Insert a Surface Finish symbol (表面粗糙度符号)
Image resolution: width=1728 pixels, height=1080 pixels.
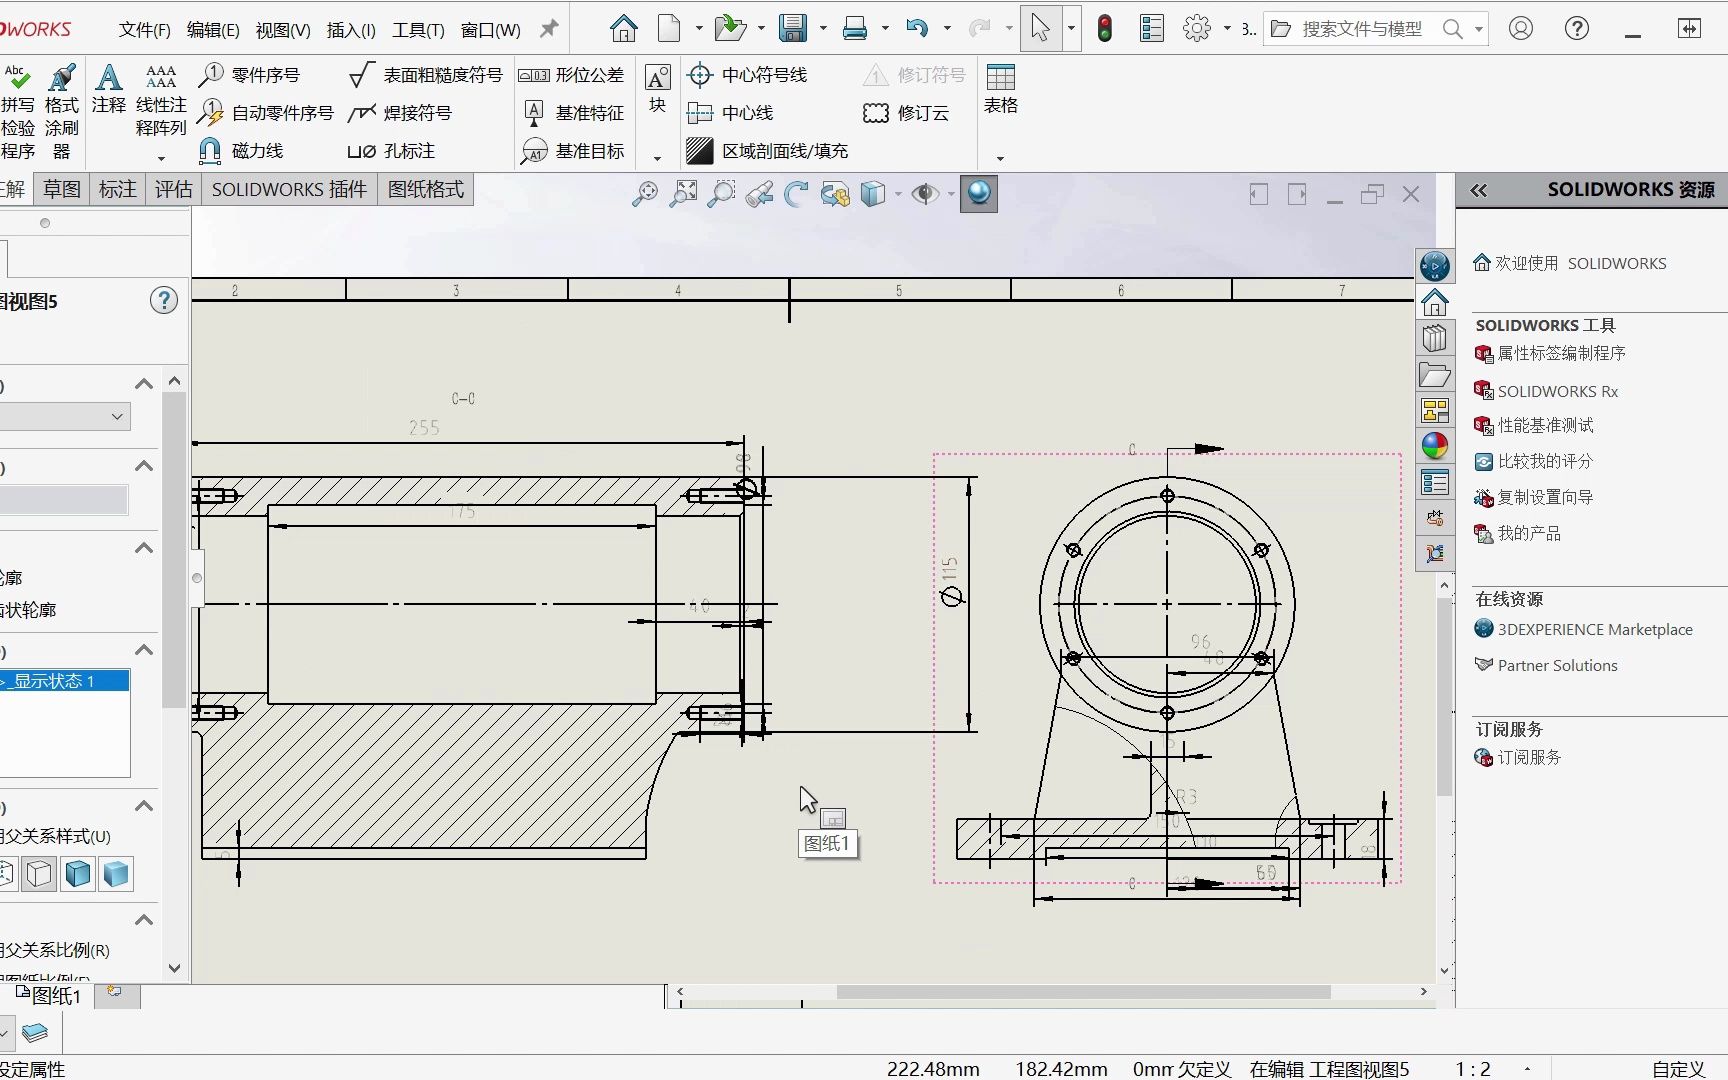(425, 75)
